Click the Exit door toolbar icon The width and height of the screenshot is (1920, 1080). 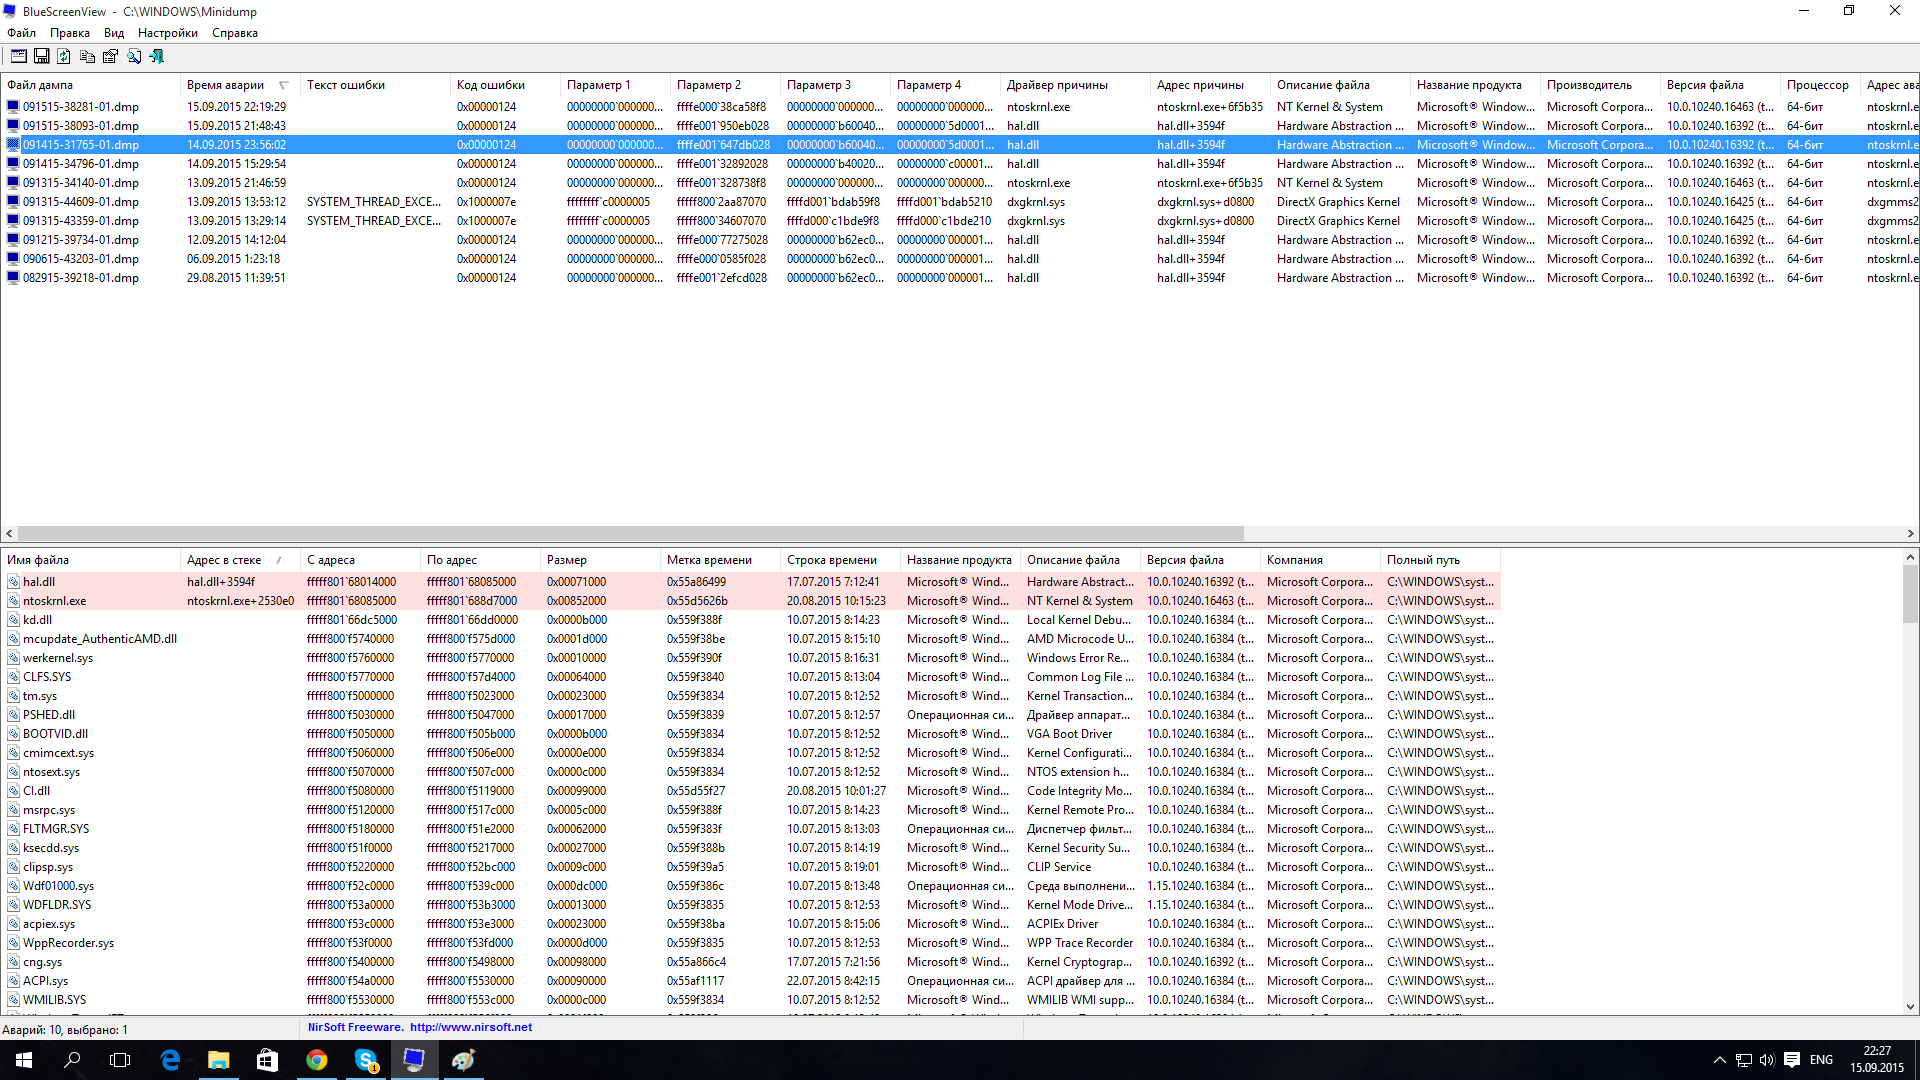pyautogui.click(x=157, y=56)
